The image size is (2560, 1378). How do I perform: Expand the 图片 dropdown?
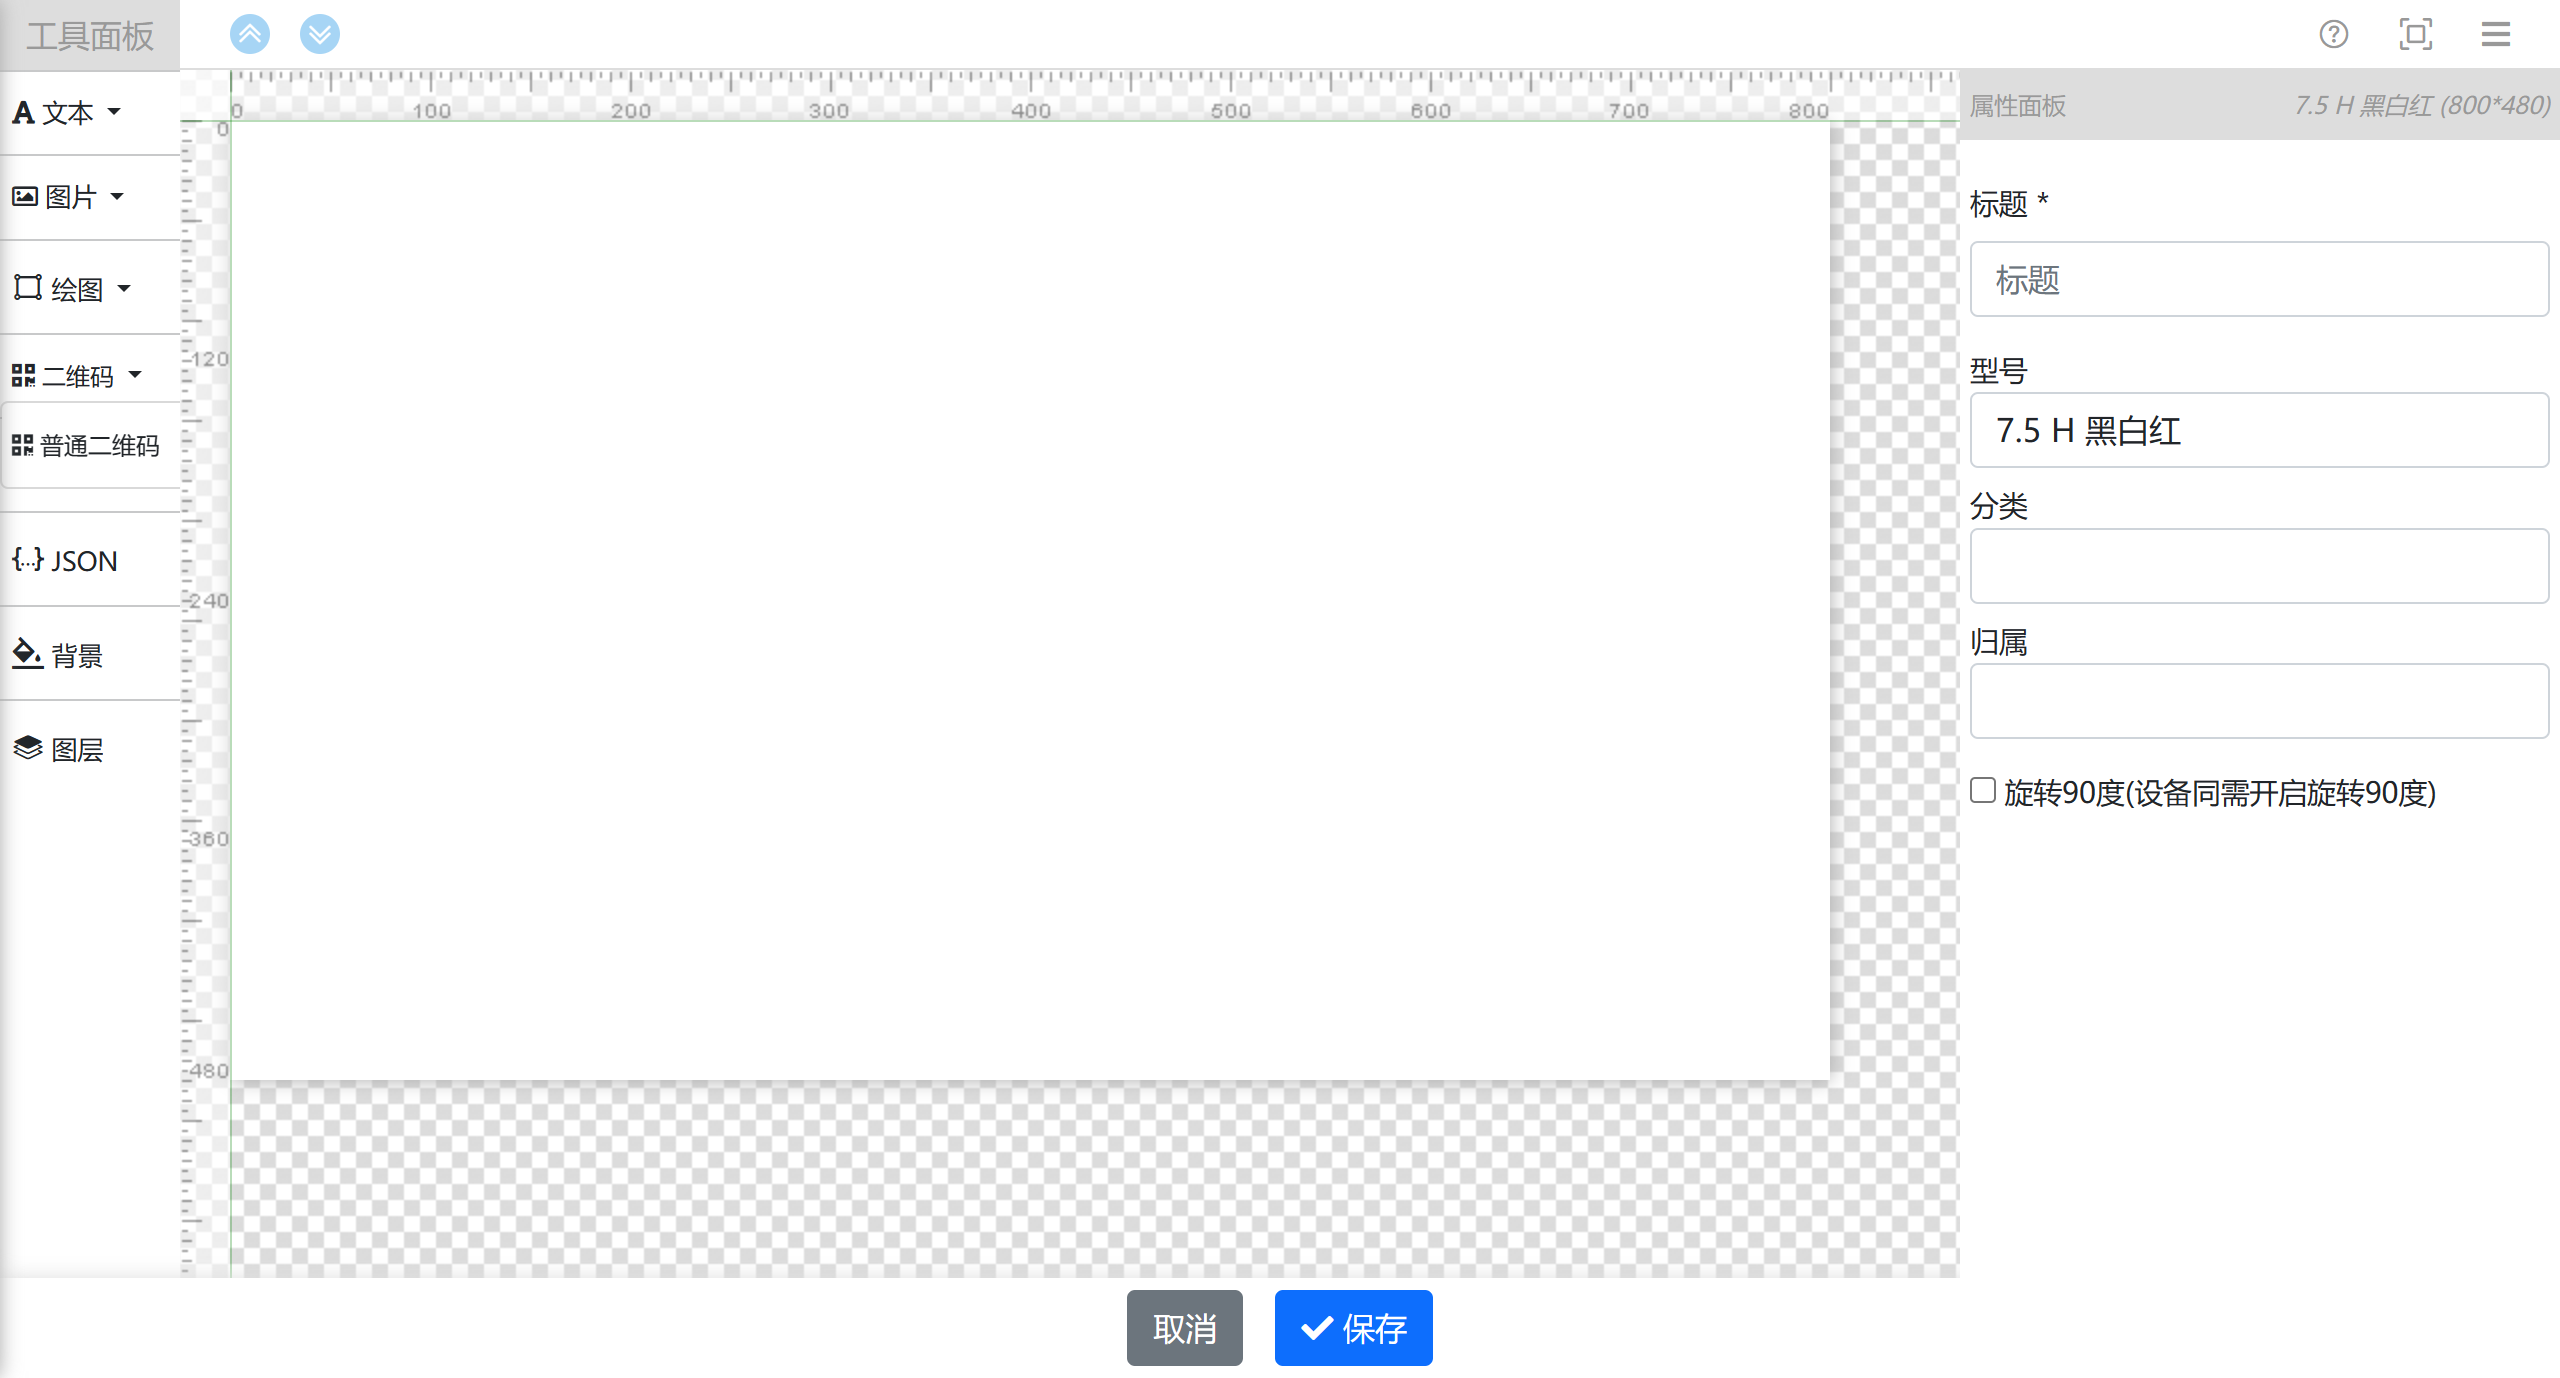click(x=68, y=196)
